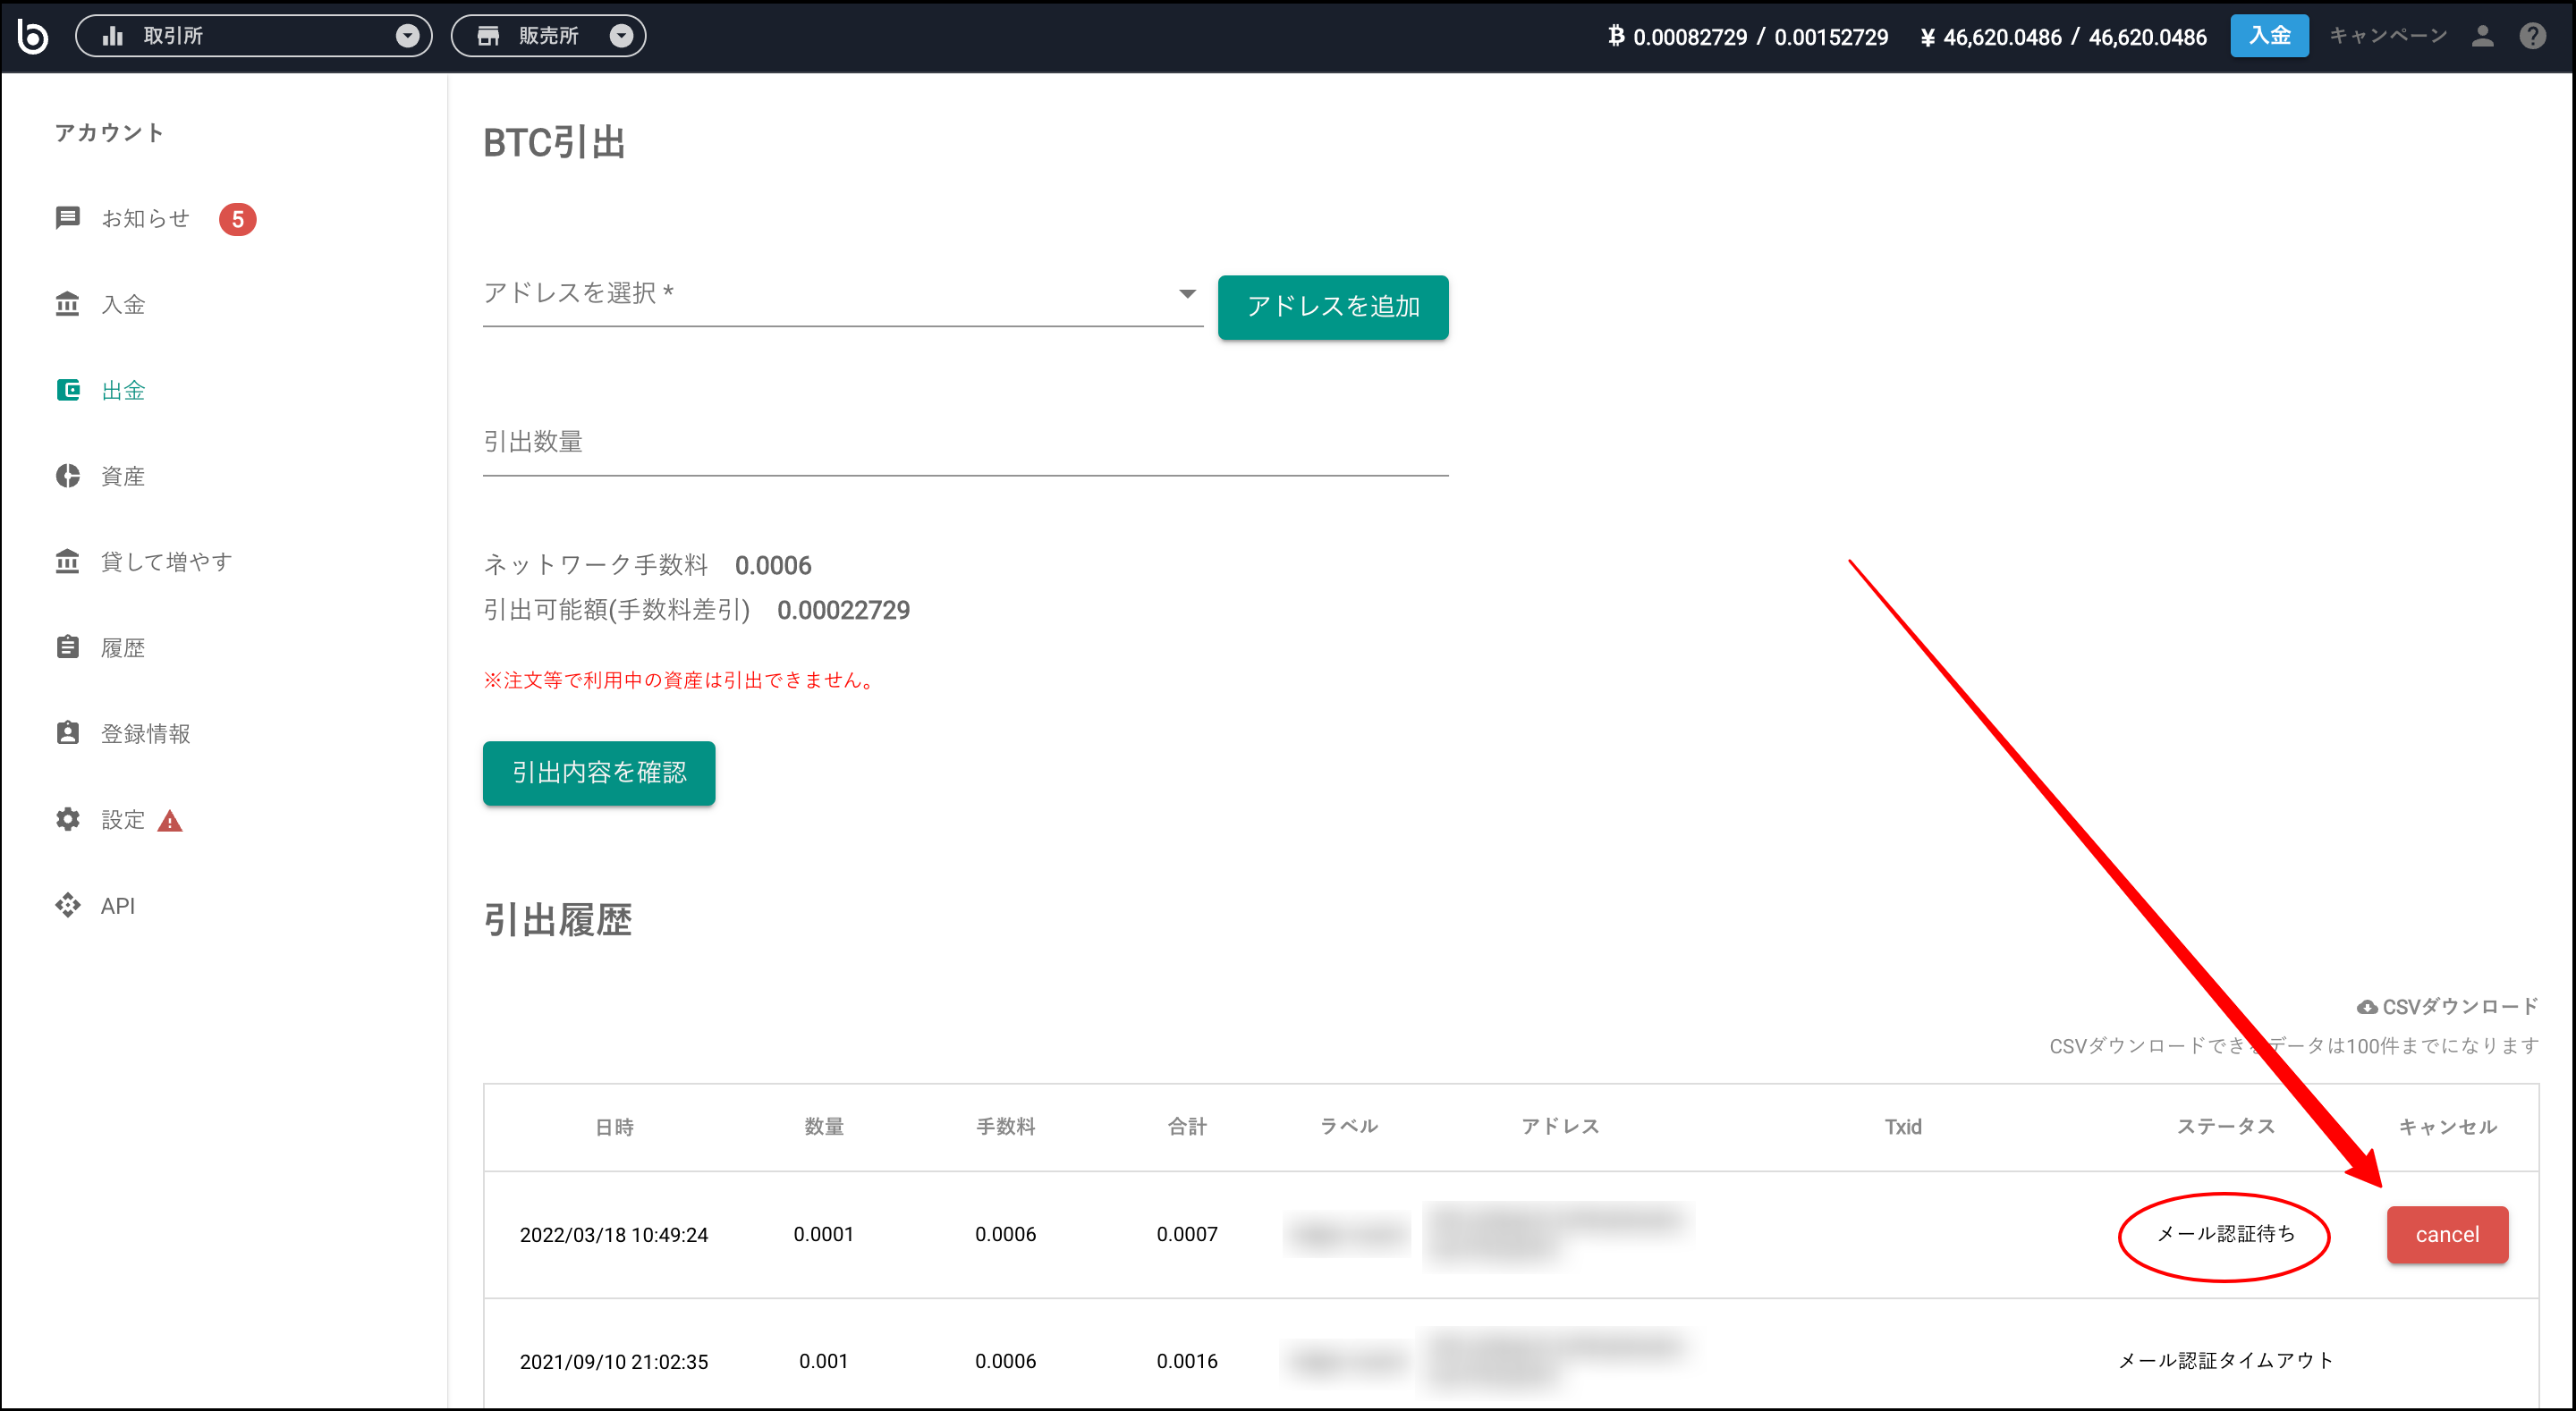Open 設定 via the gear icon
The height and width of the screenshot is (1411, 2576).
(67, 818)
